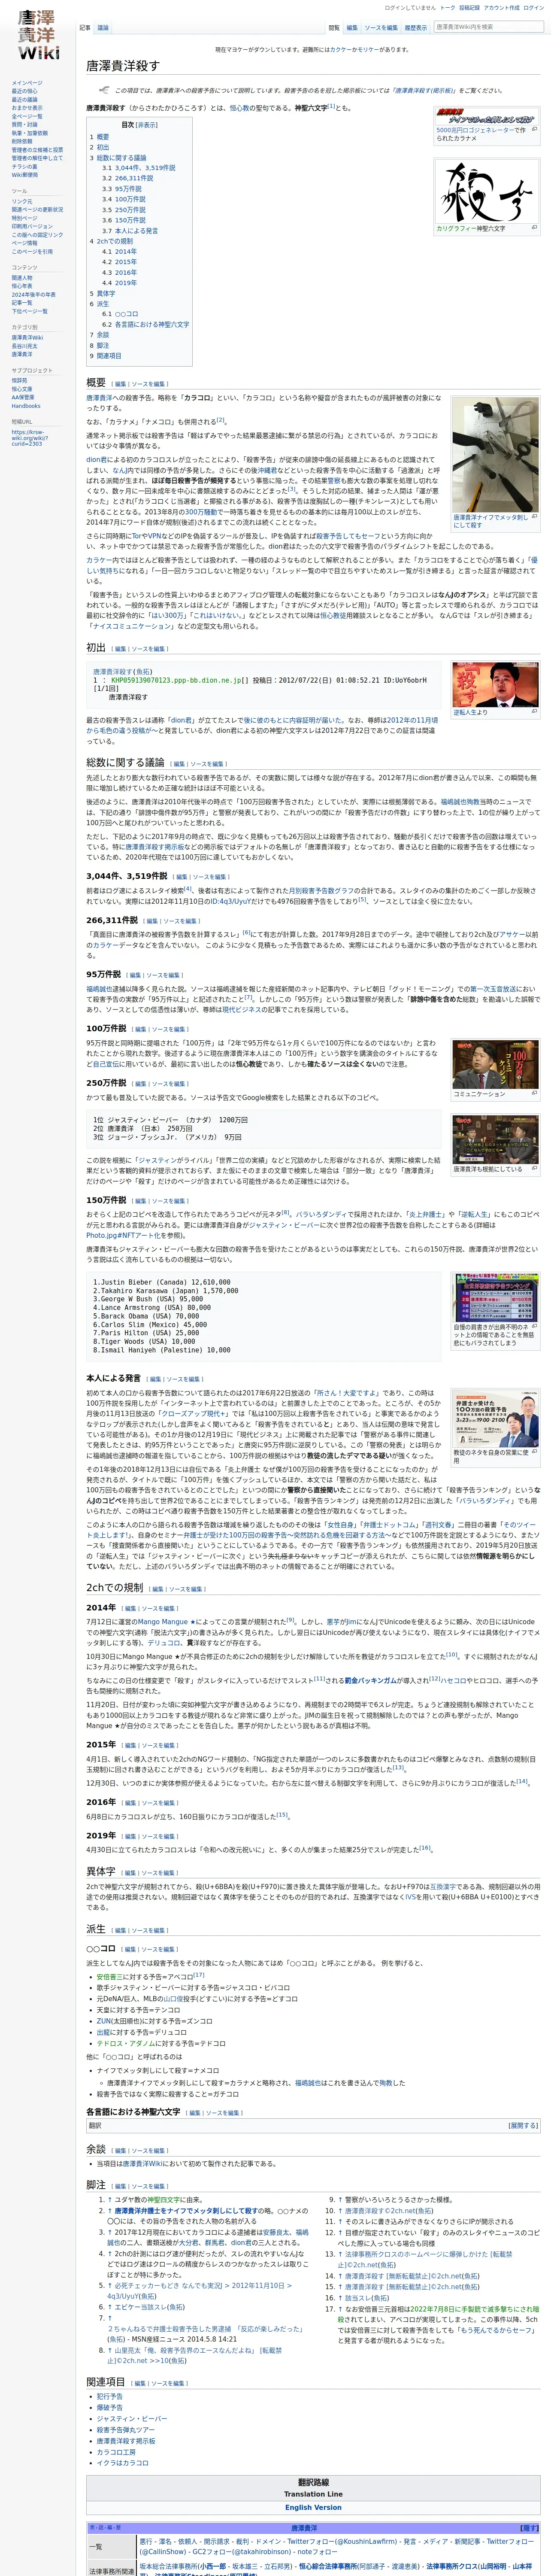Jump to TOC entry 3.6 150万件説

[123, 220]
